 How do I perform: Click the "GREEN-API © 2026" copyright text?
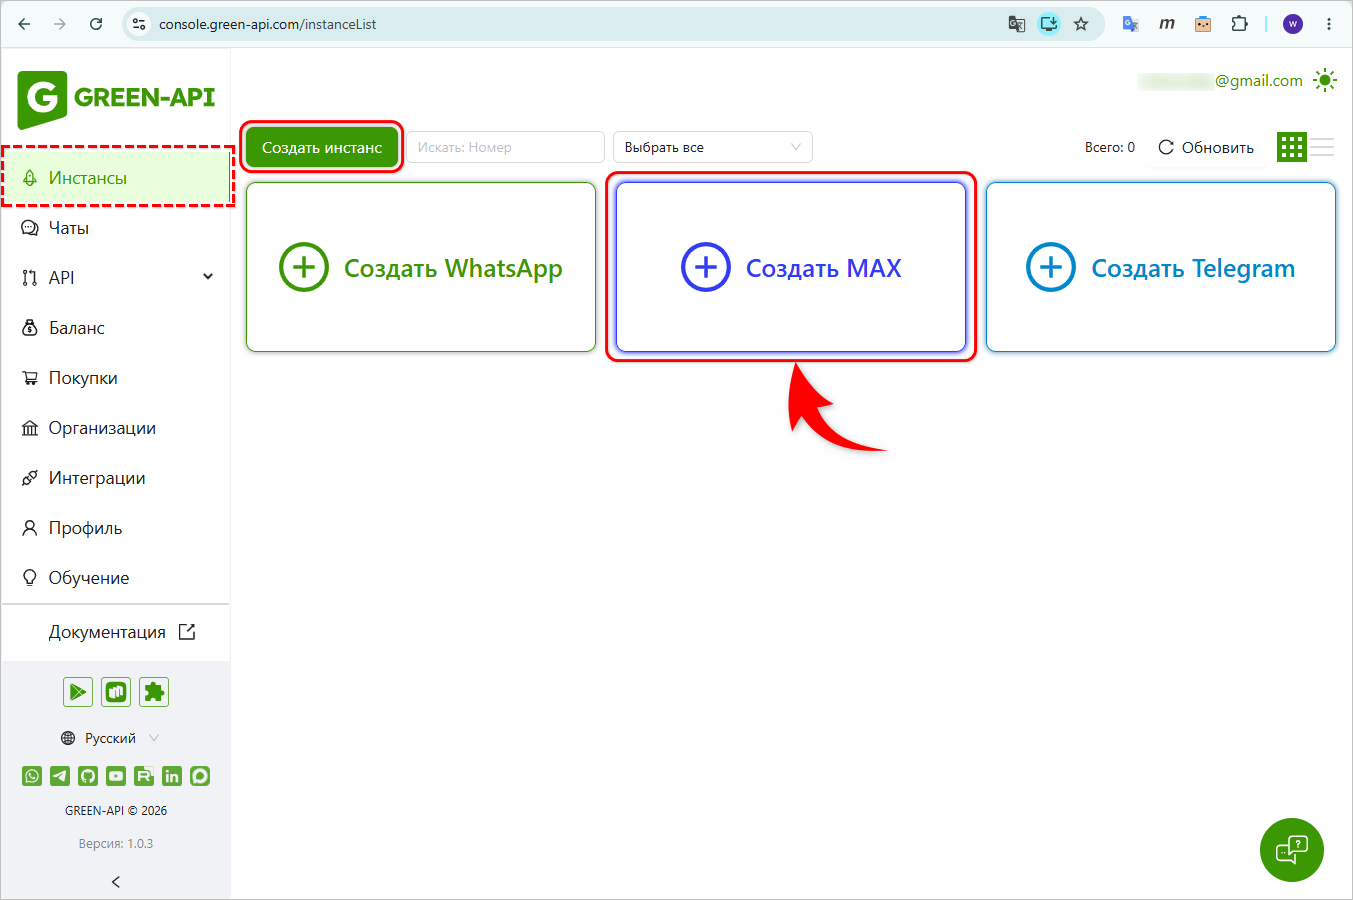pyautogui.click(x=116, y=811)
